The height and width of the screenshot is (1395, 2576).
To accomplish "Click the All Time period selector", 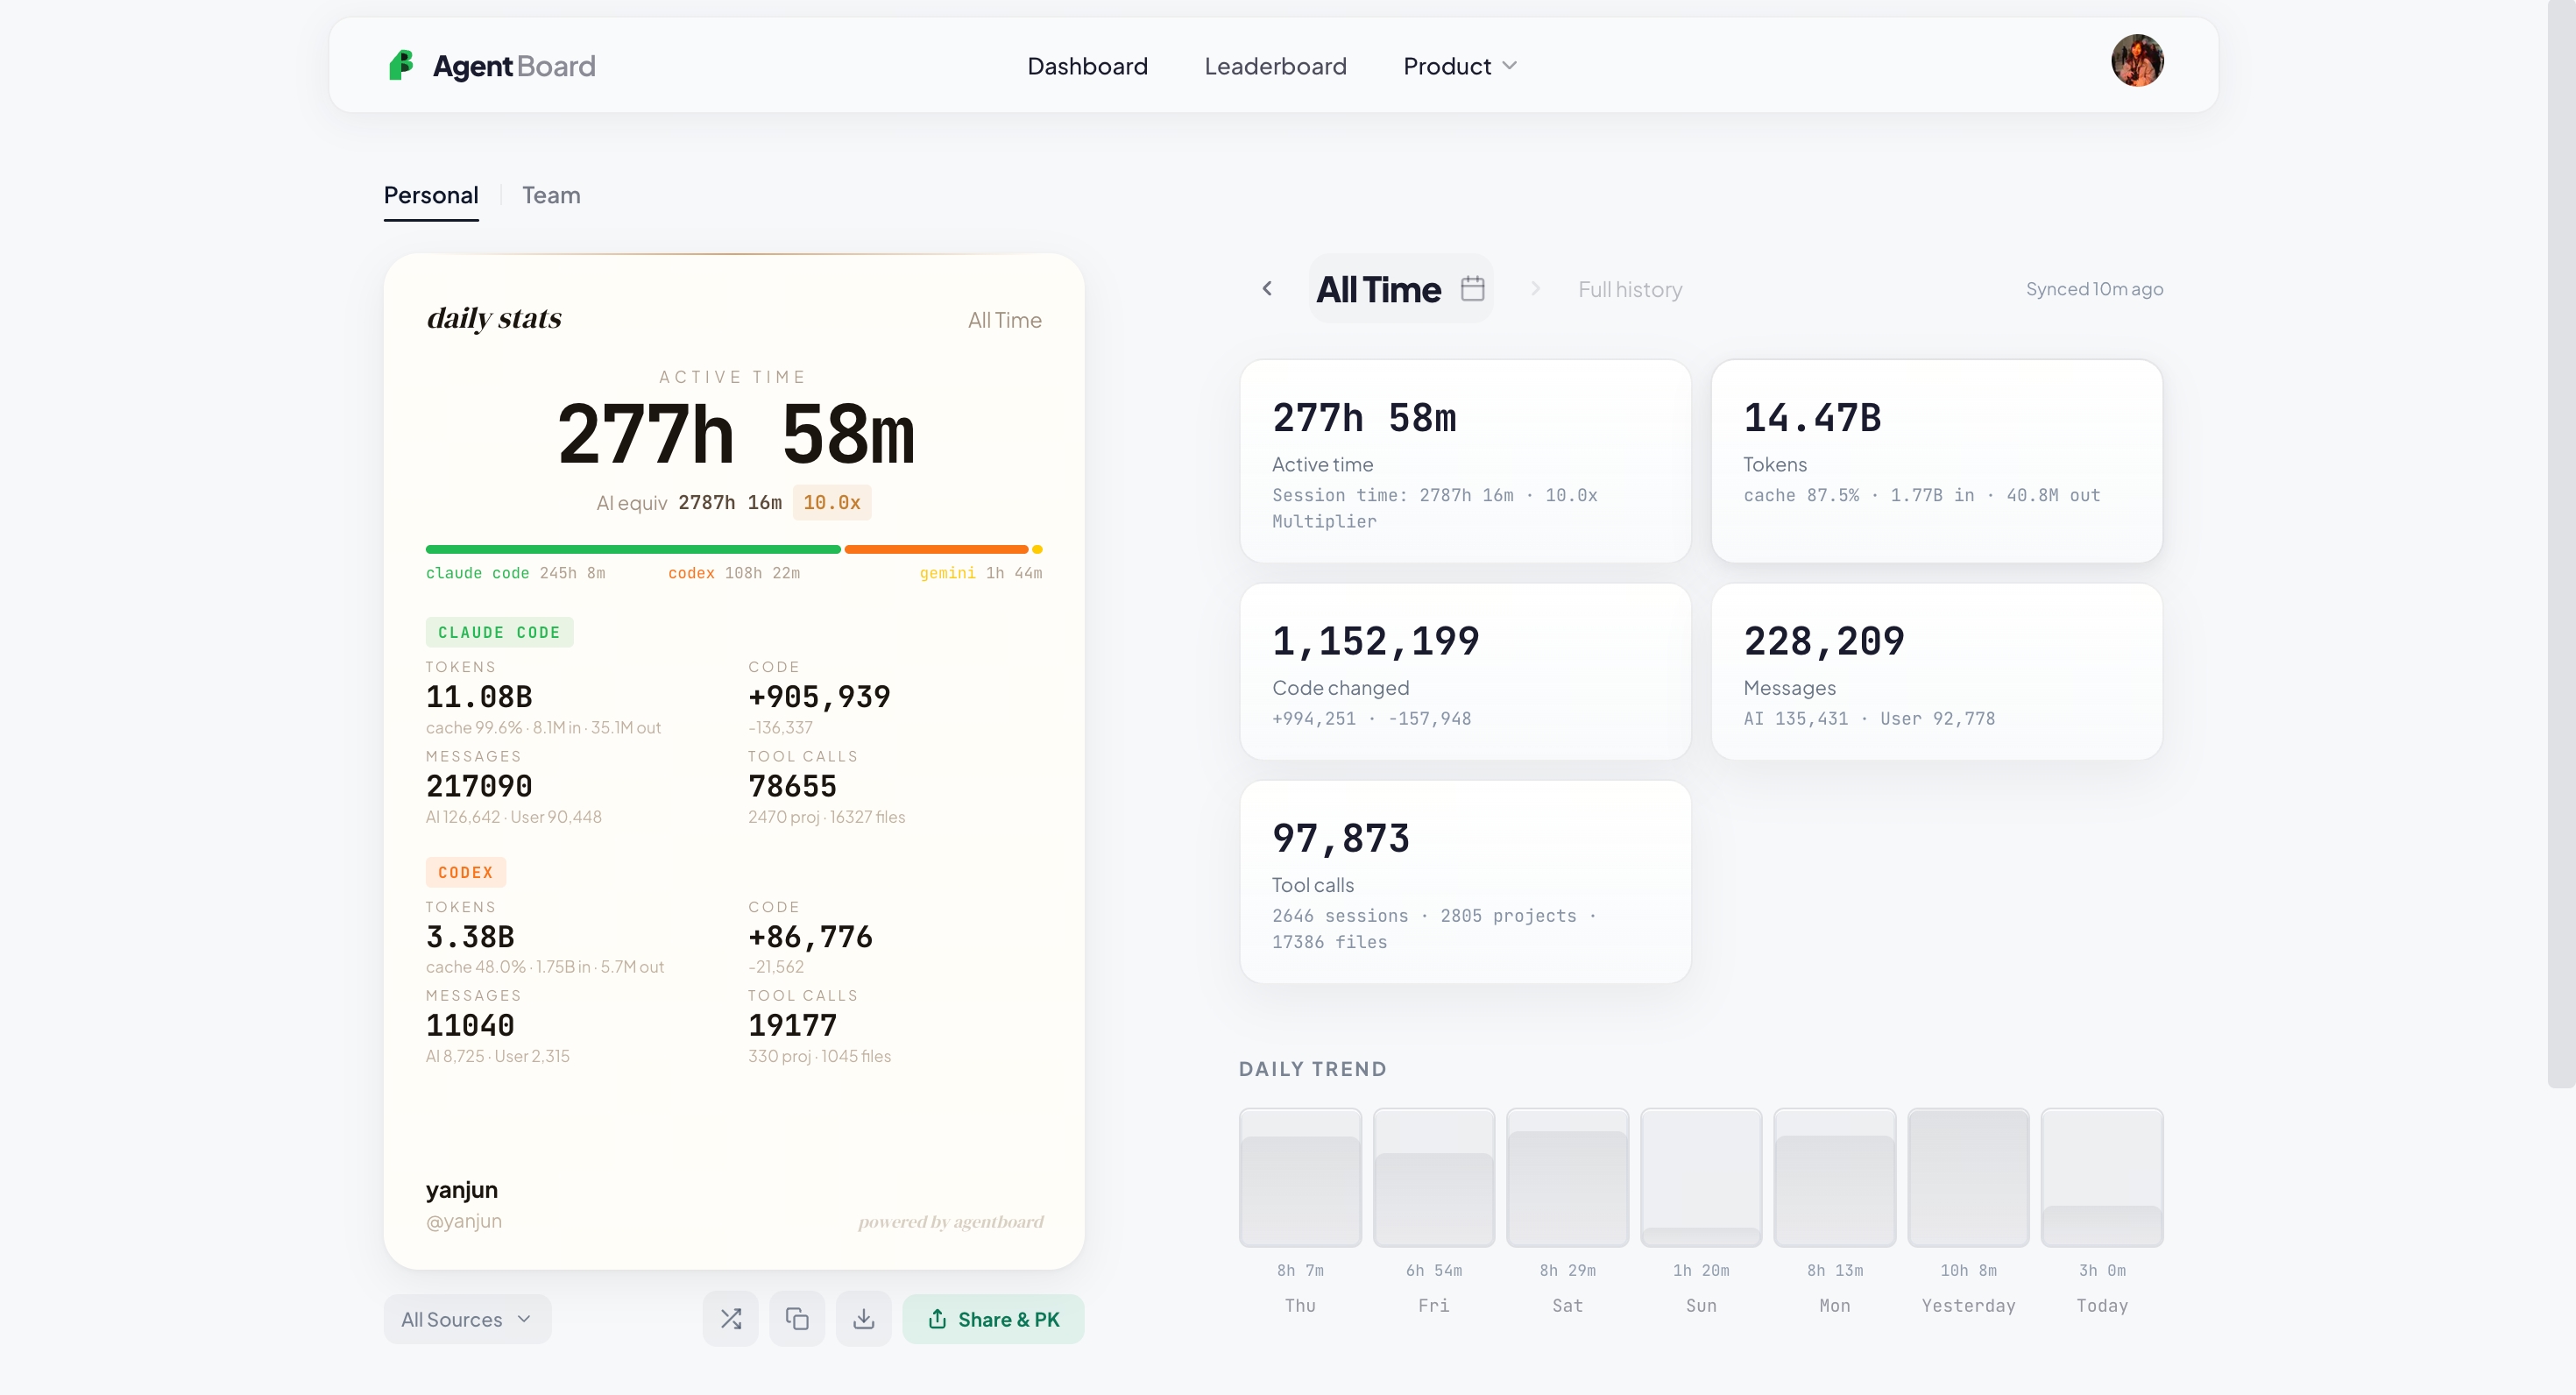I will [1400, 289].
